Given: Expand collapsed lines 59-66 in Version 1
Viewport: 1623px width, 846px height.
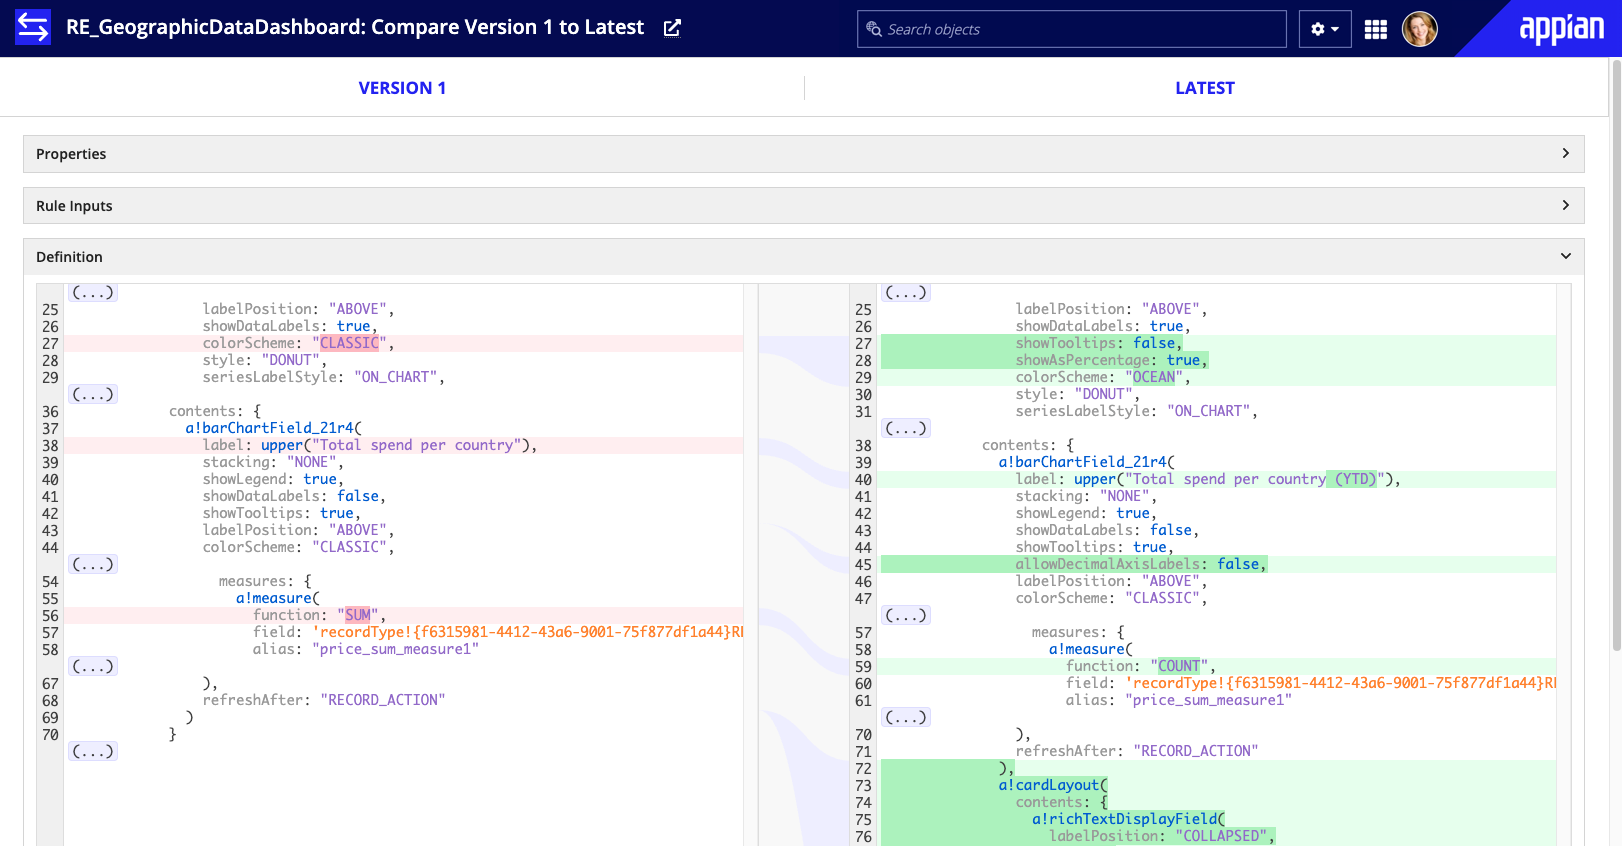Looking at the screenshot, I should 93,666.
